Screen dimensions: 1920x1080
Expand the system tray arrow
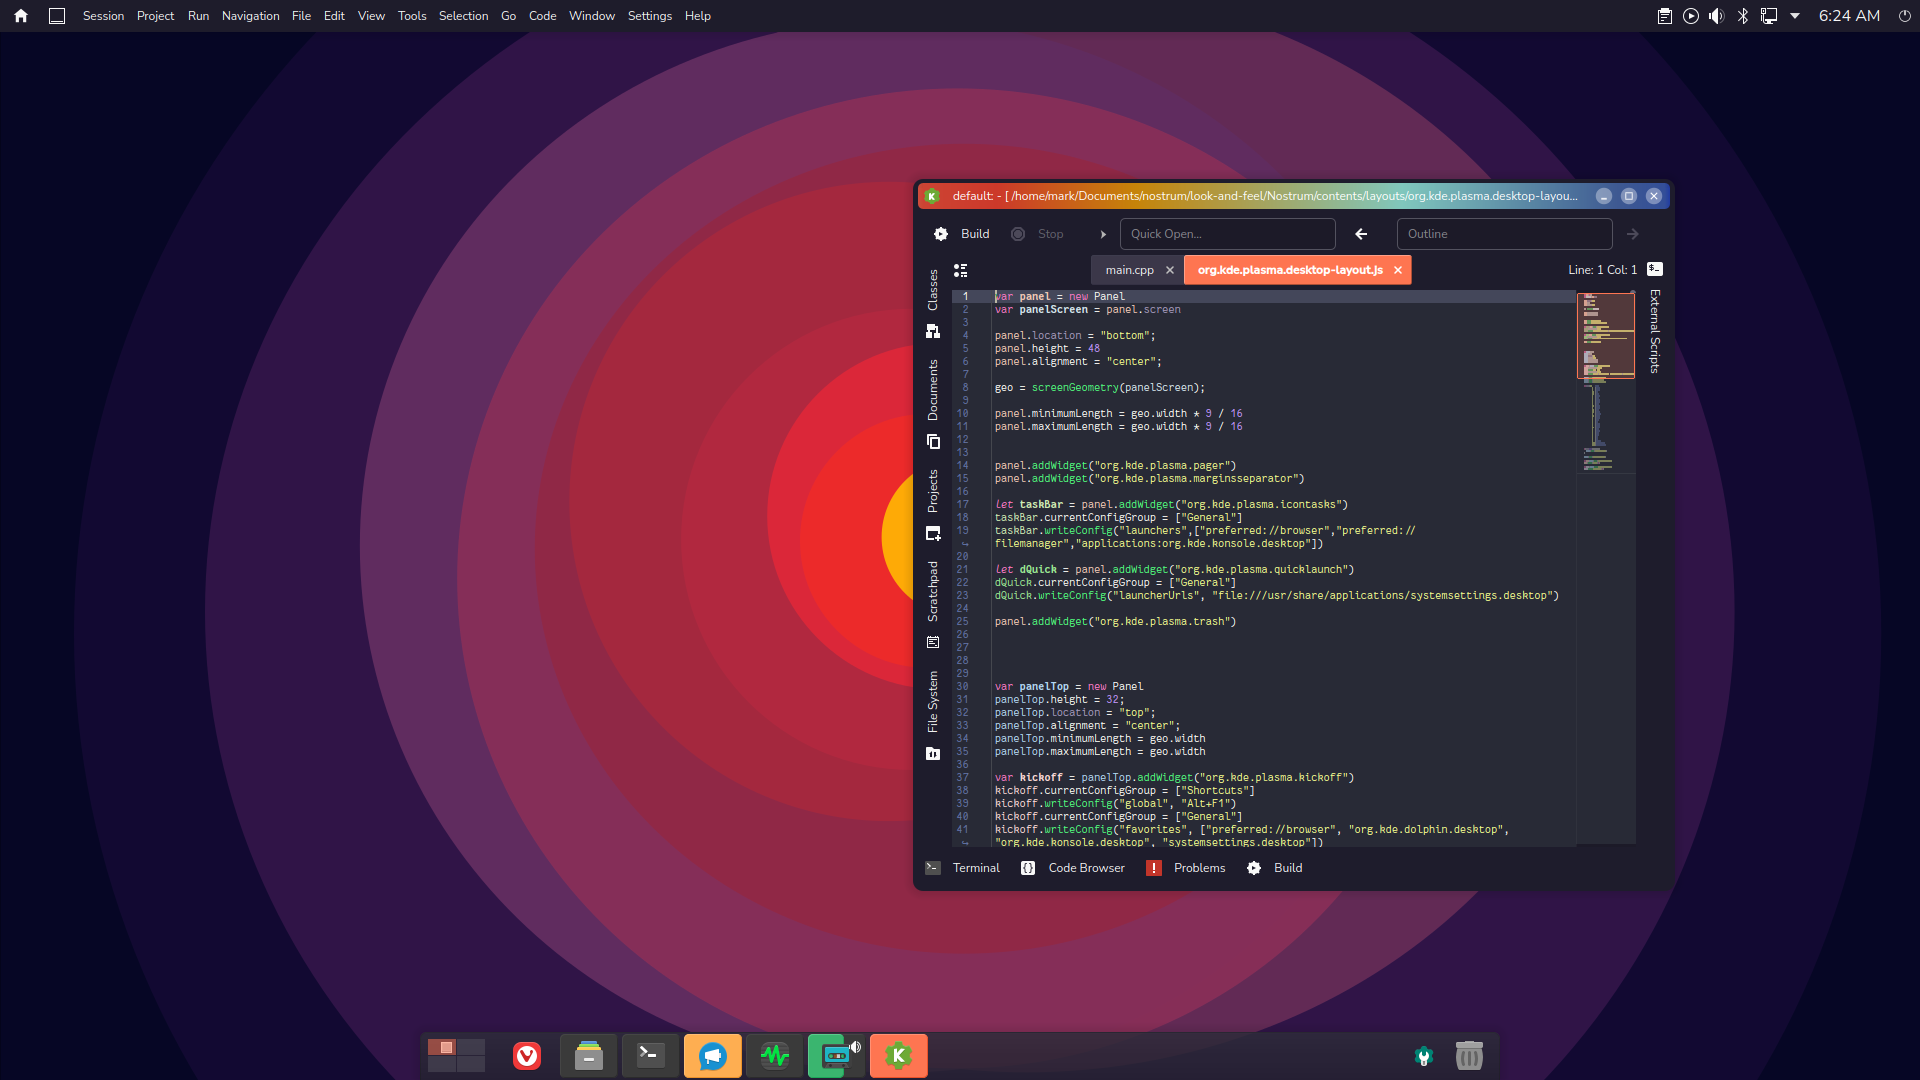click(1797, 15)
